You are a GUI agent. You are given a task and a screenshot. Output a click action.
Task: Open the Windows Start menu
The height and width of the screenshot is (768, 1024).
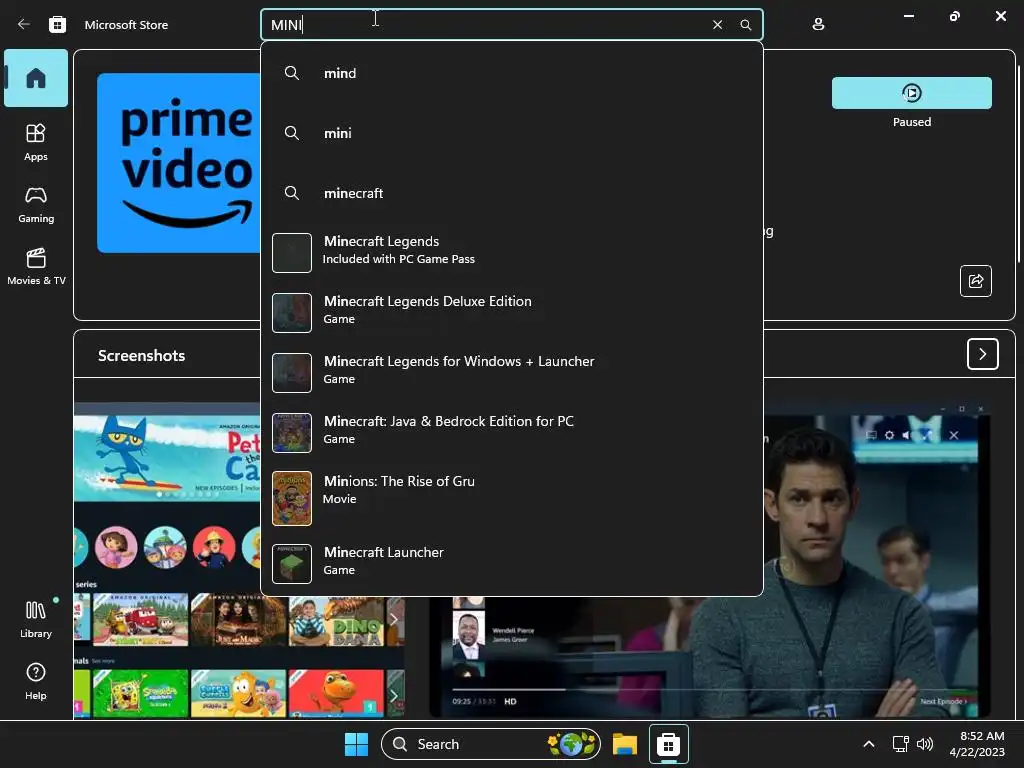point(357,744)
